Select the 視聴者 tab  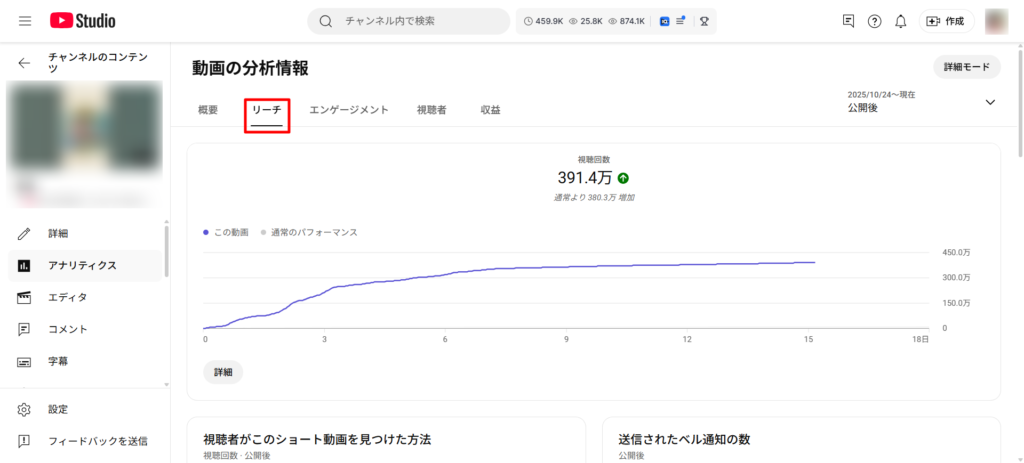point(432,110)
